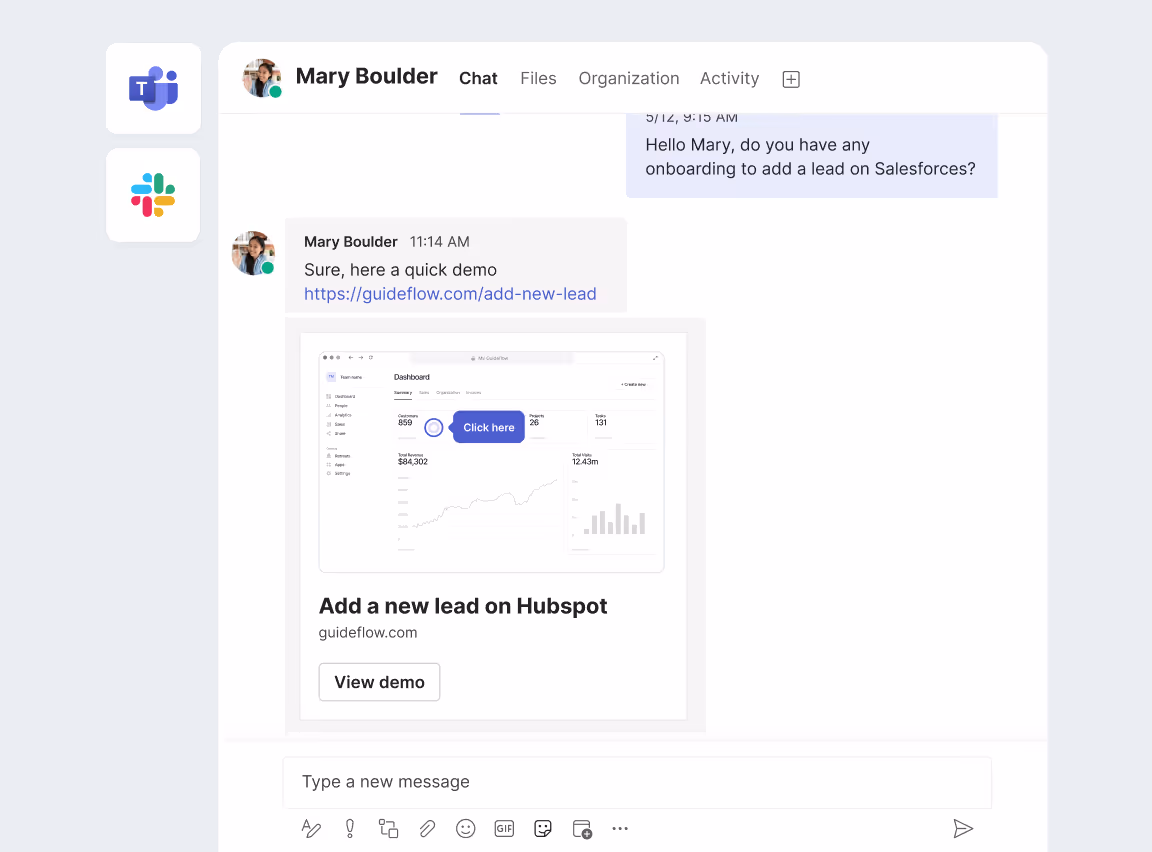The height and width of the screenshot is (852, 1152).
Task: Switch to the Files tab
Action: pos(539,79)
